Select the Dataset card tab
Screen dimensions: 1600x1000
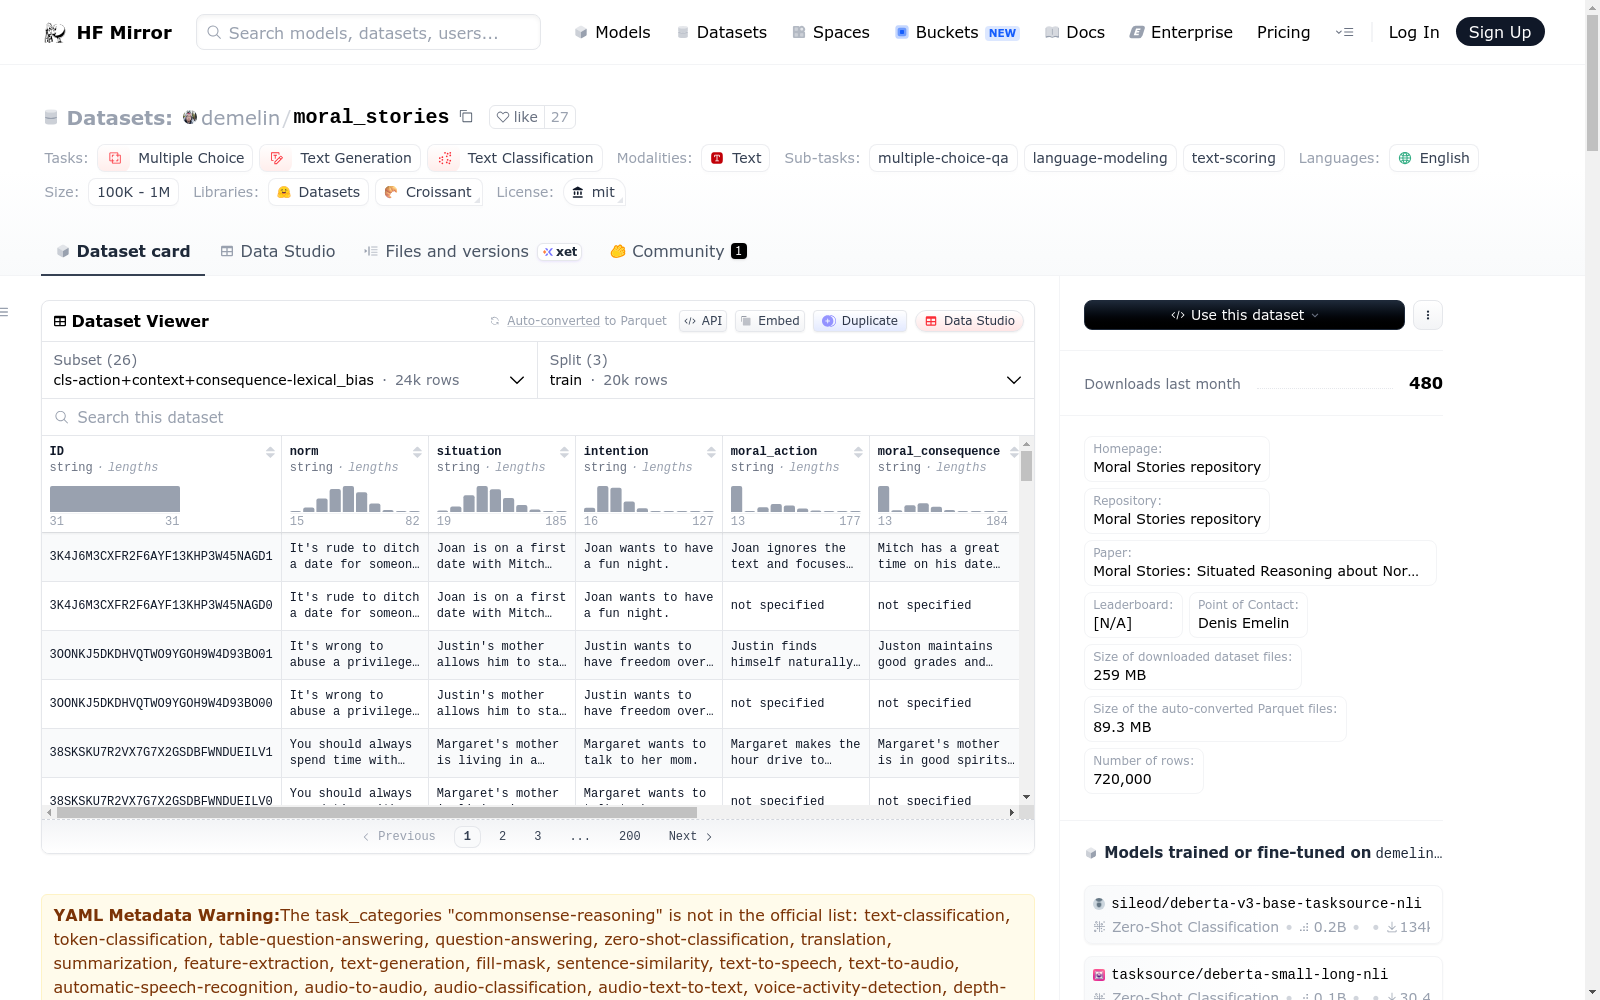coord(123,251)
